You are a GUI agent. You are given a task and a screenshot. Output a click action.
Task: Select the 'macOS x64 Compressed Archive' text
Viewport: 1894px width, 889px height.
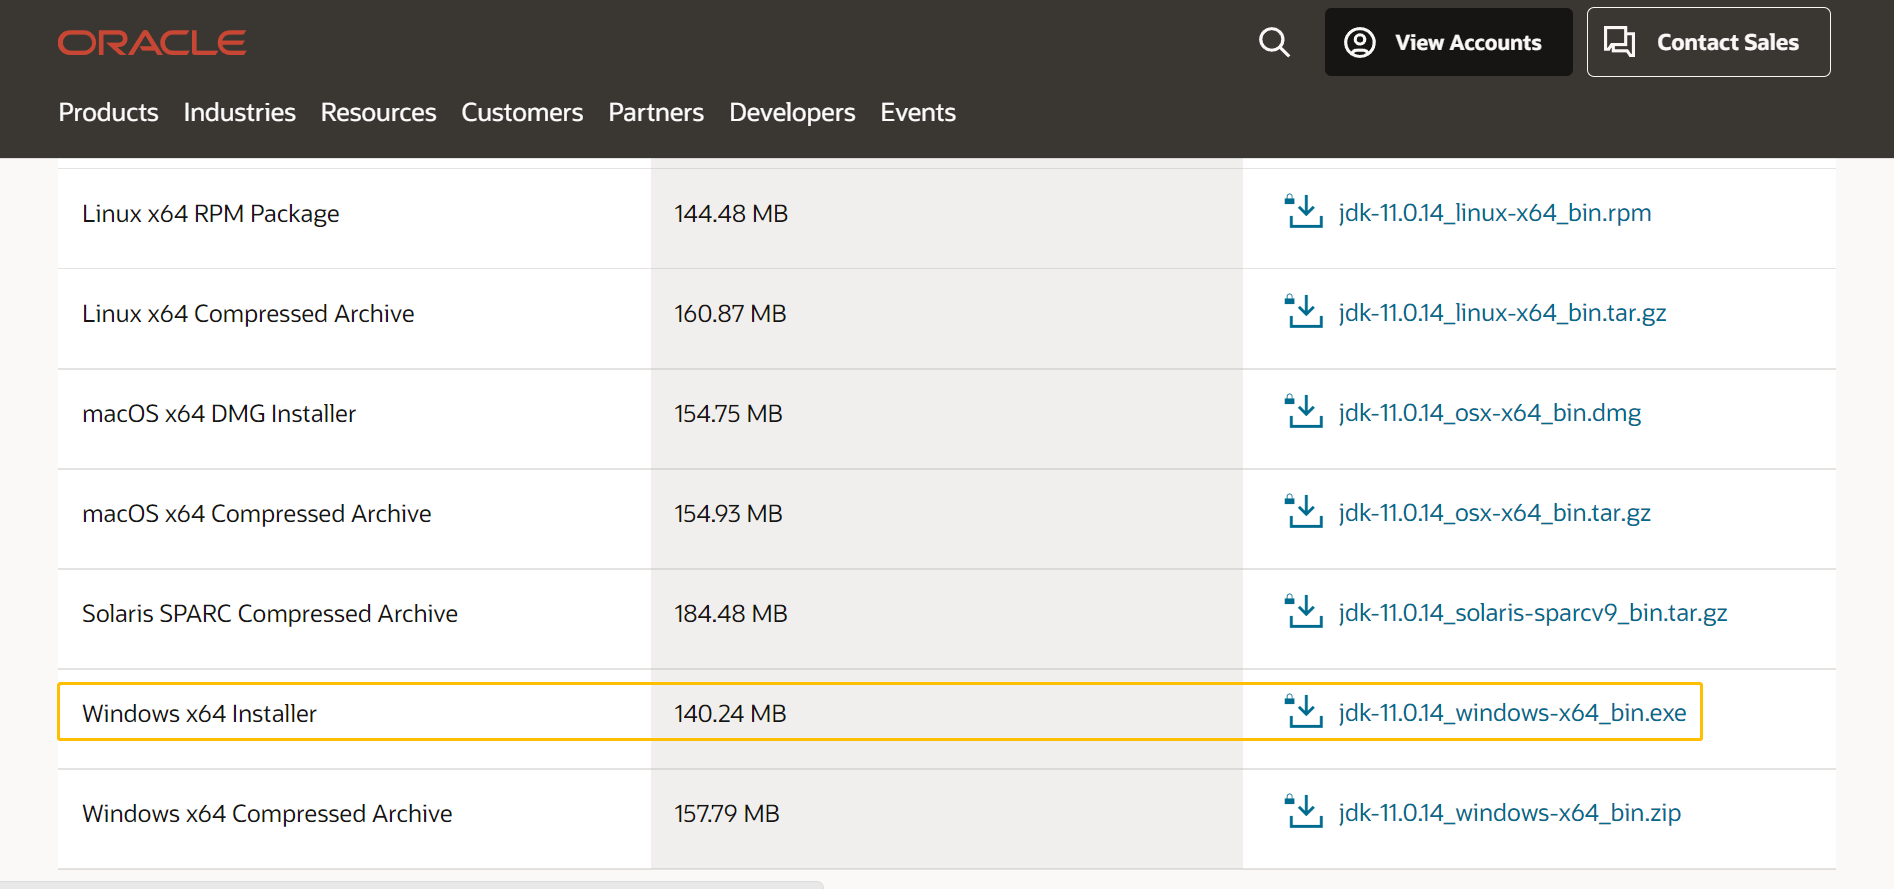click(257, 514)
